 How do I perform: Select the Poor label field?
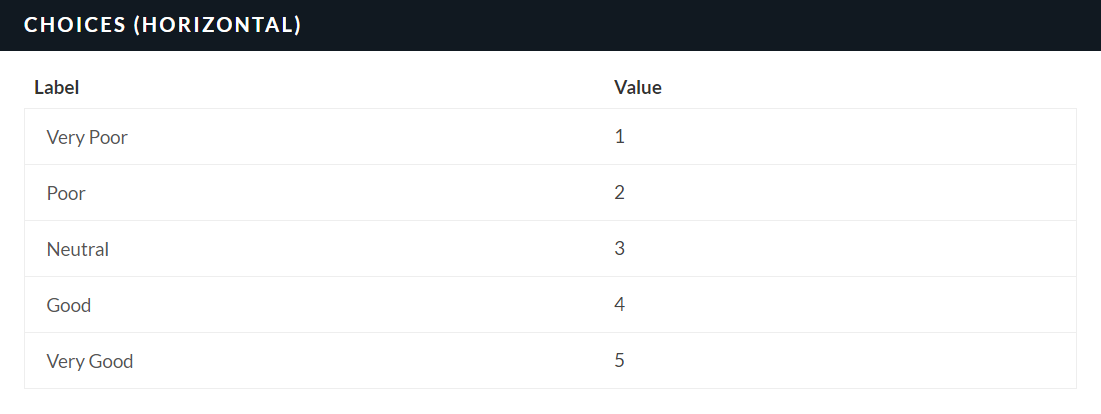[66, 193]
